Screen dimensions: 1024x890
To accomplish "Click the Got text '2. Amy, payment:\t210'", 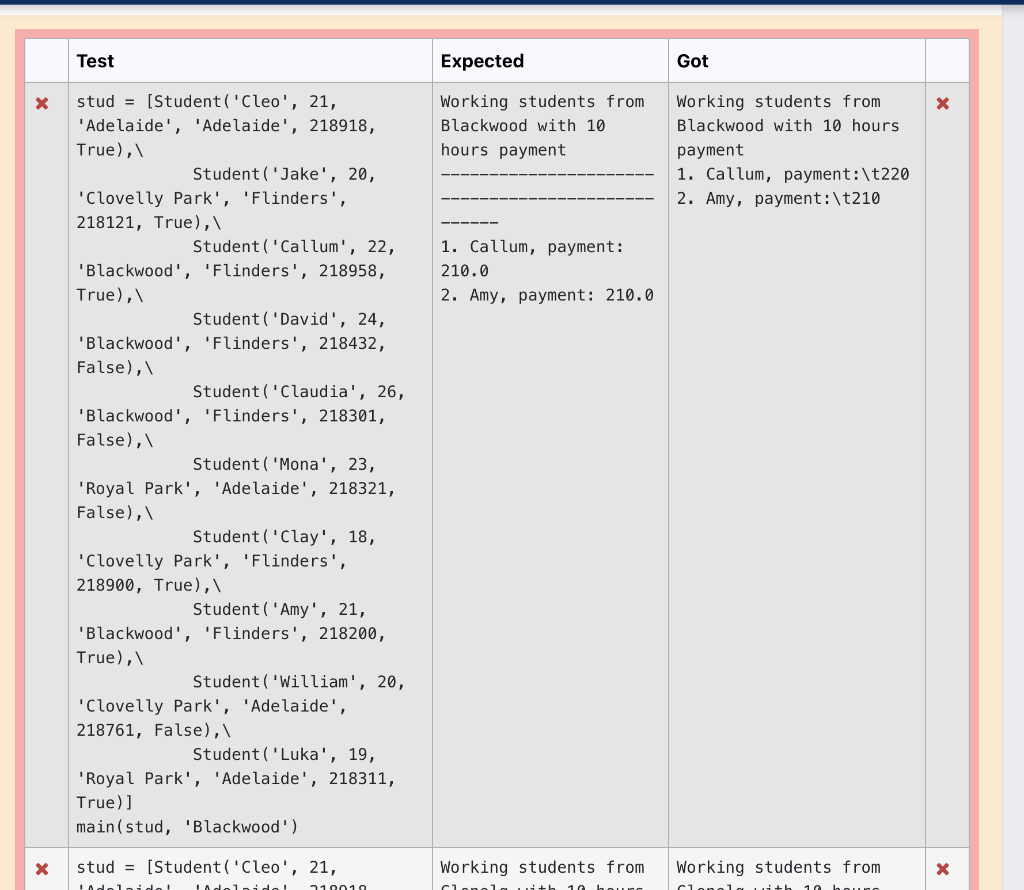I will point(786,198).
